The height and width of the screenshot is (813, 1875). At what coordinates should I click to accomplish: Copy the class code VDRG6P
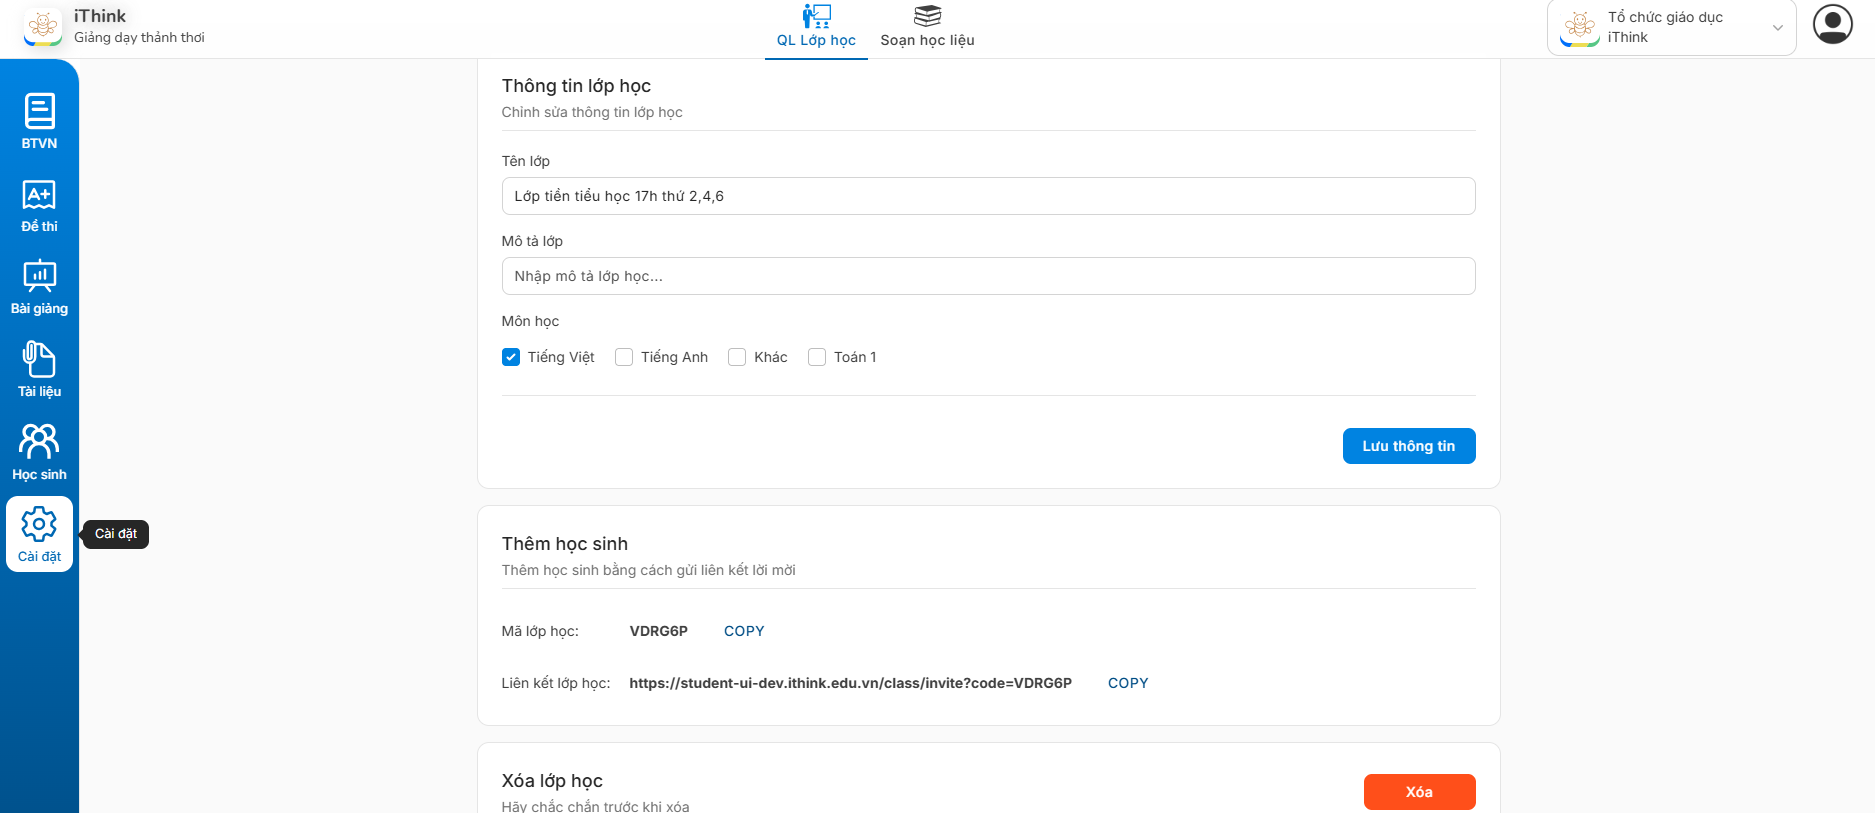(744, 631)
